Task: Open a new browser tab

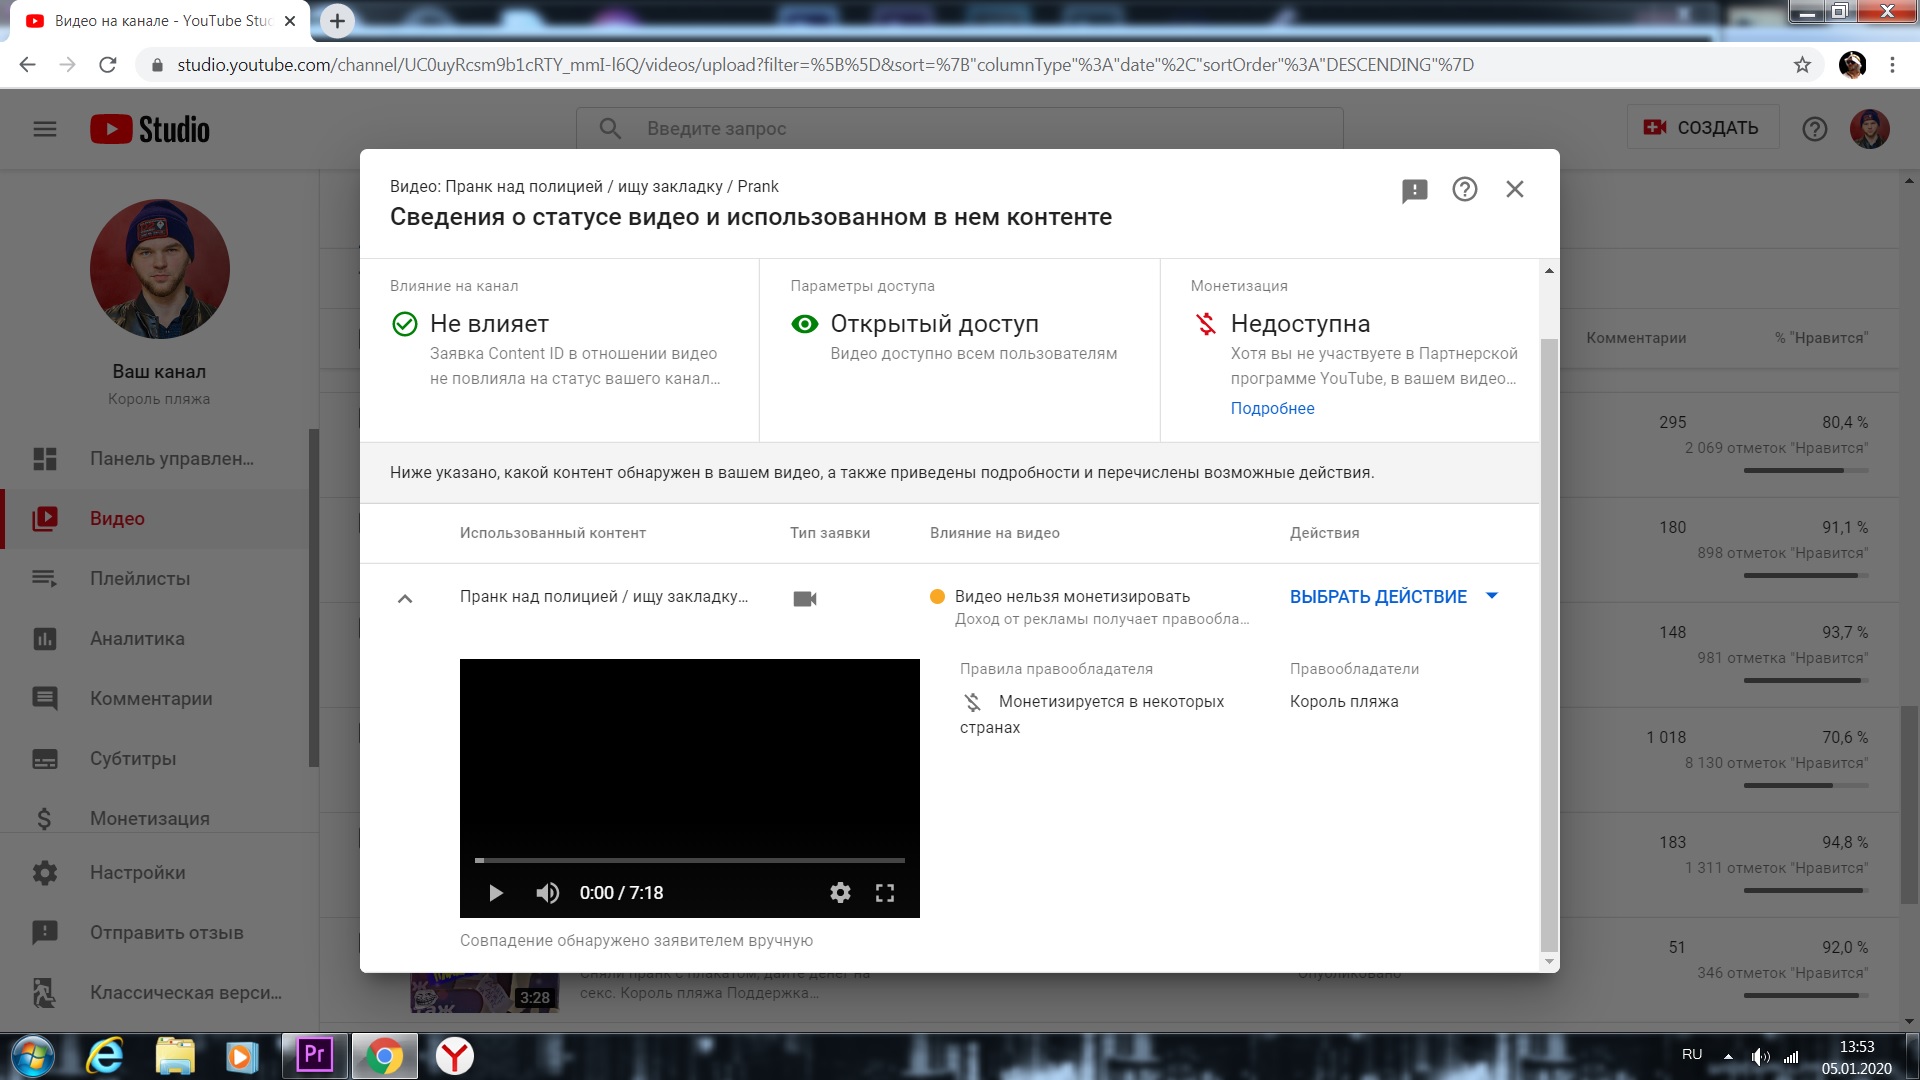Action: pos(337,21)
